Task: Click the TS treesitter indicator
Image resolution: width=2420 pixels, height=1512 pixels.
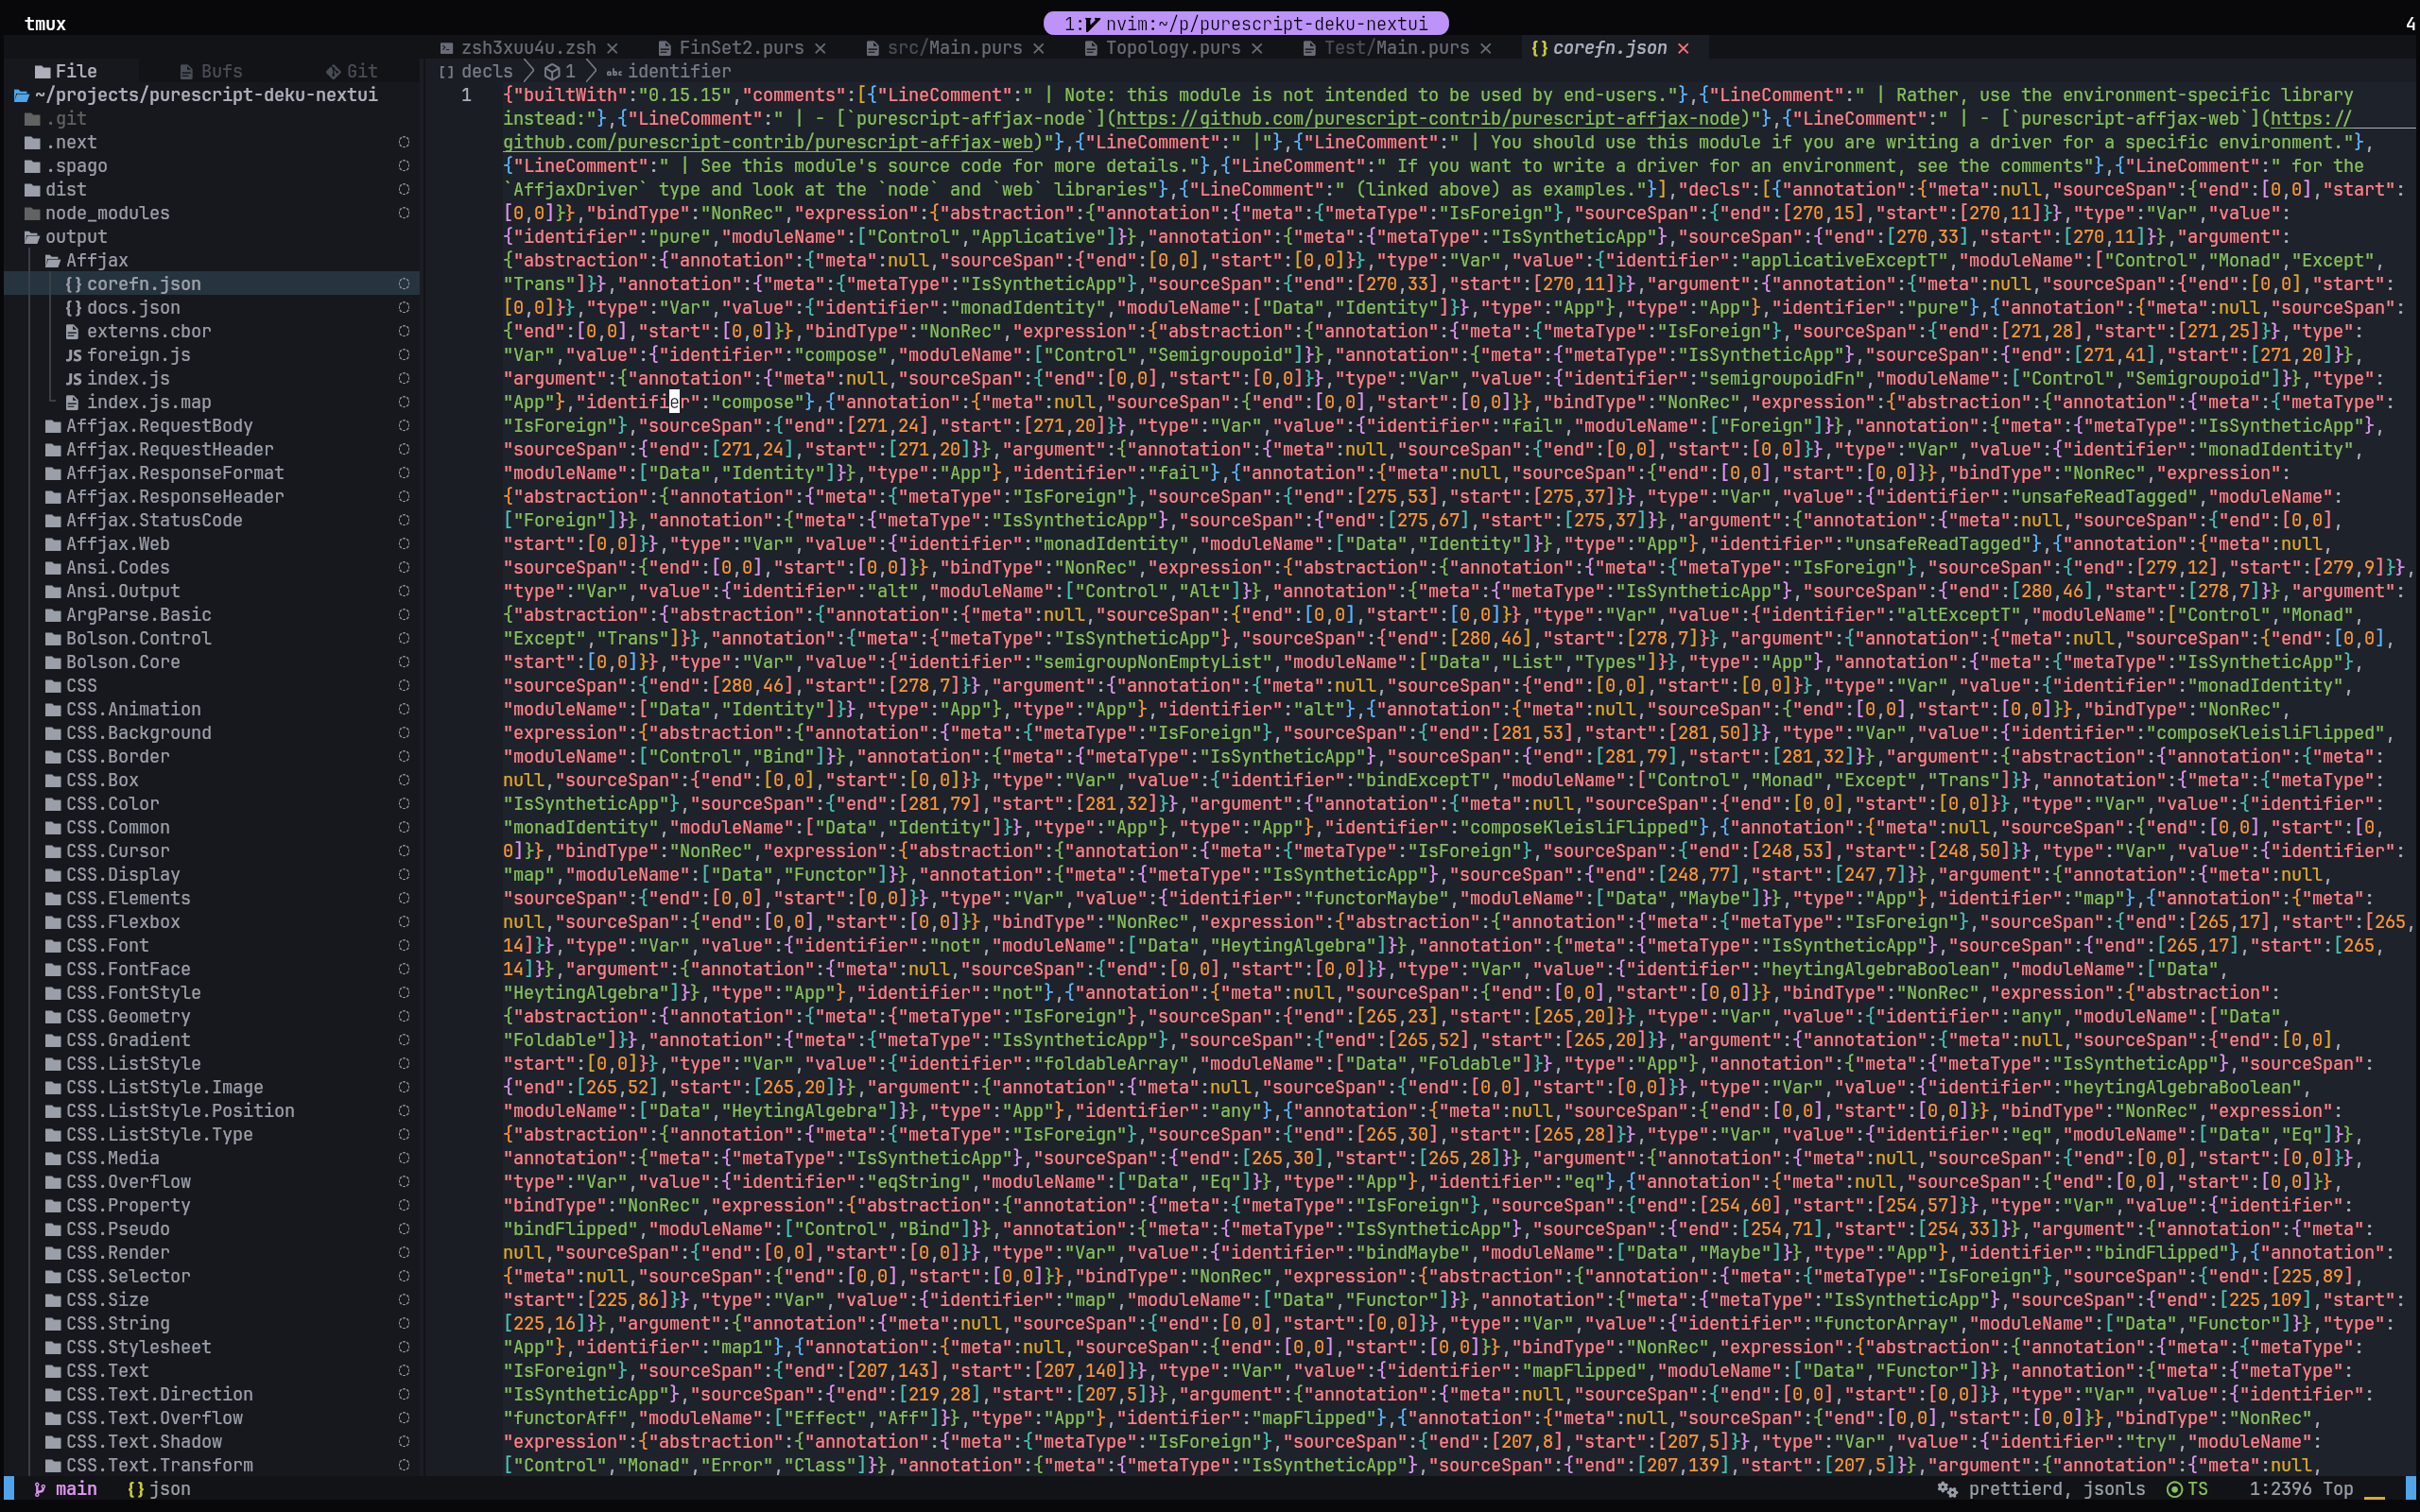Action: (2187, 1489)
